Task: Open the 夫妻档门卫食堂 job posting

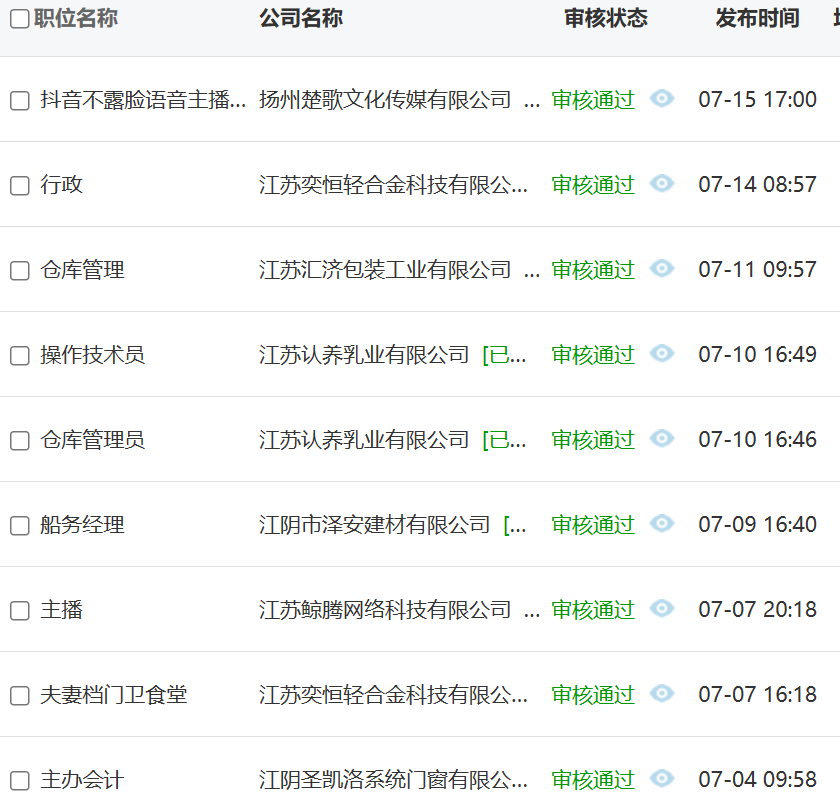Action: click(x=114, y=696)
